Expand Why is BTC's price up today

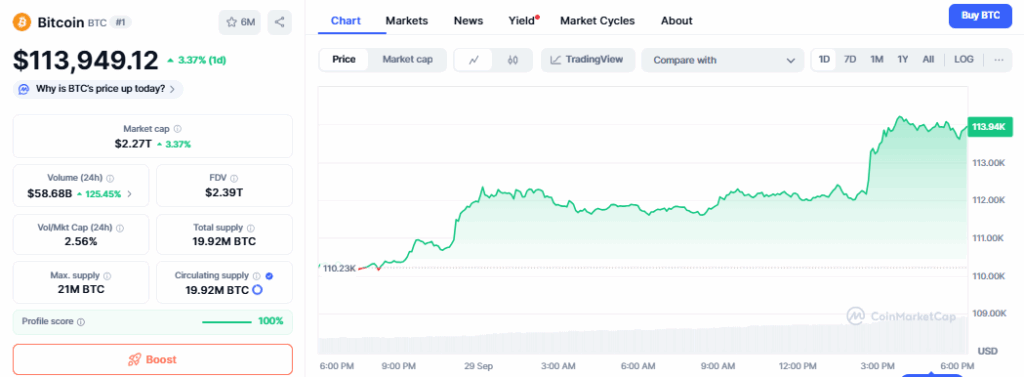[x=98, y=90]
